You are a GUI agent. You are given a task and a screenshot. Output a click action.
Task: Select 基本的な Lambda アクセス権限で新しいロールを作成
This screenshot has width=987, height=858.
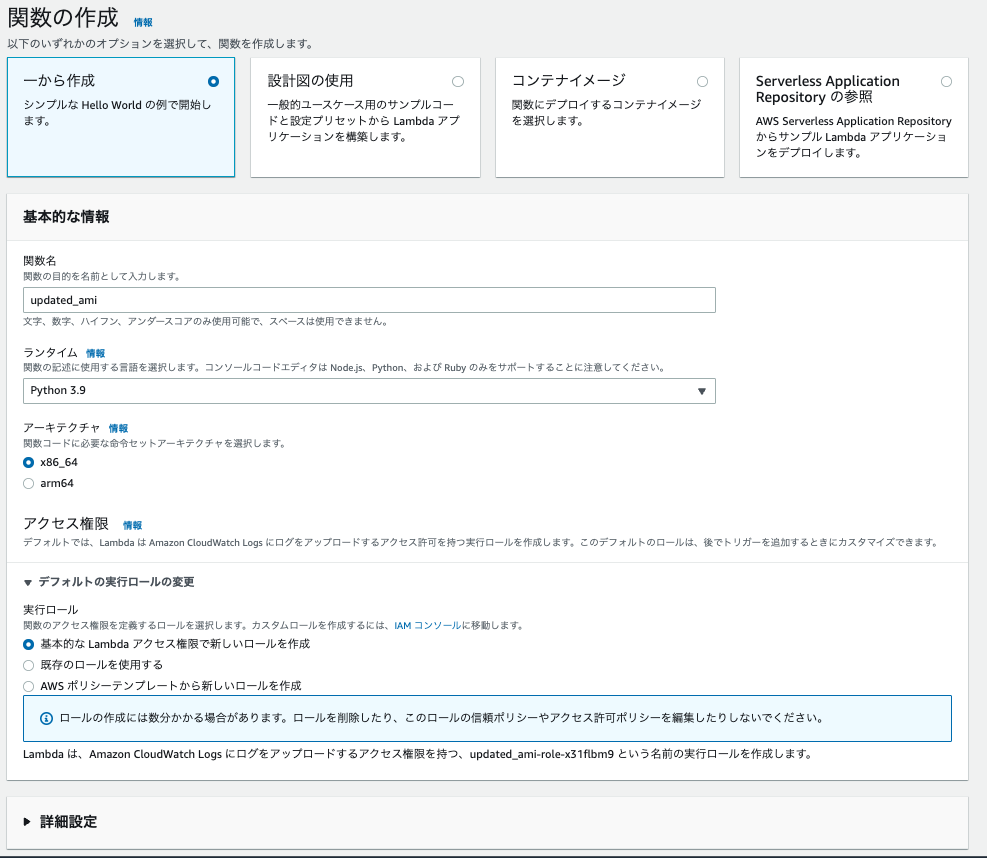tap(29, 645)
